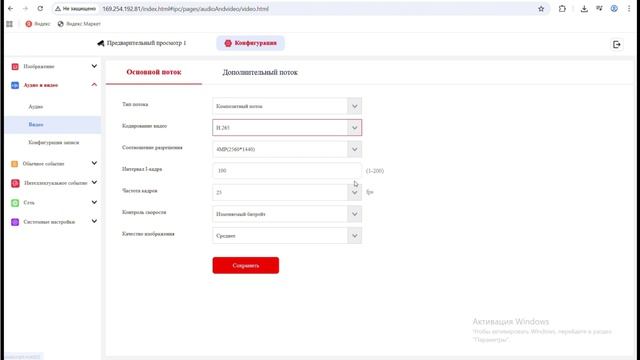Click the orange Обычное событие icon
Screen dimensions: 640x360
[x=15, y=164]
